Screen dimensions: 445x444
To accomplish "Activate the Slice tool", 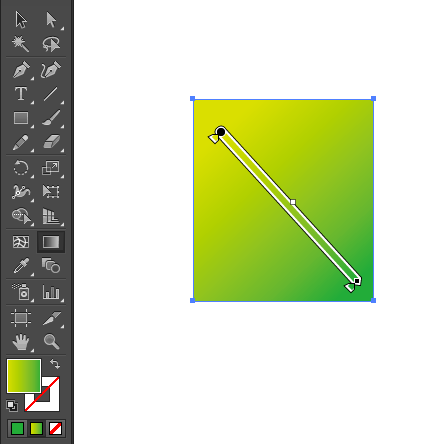I will [x=51, y=318].
